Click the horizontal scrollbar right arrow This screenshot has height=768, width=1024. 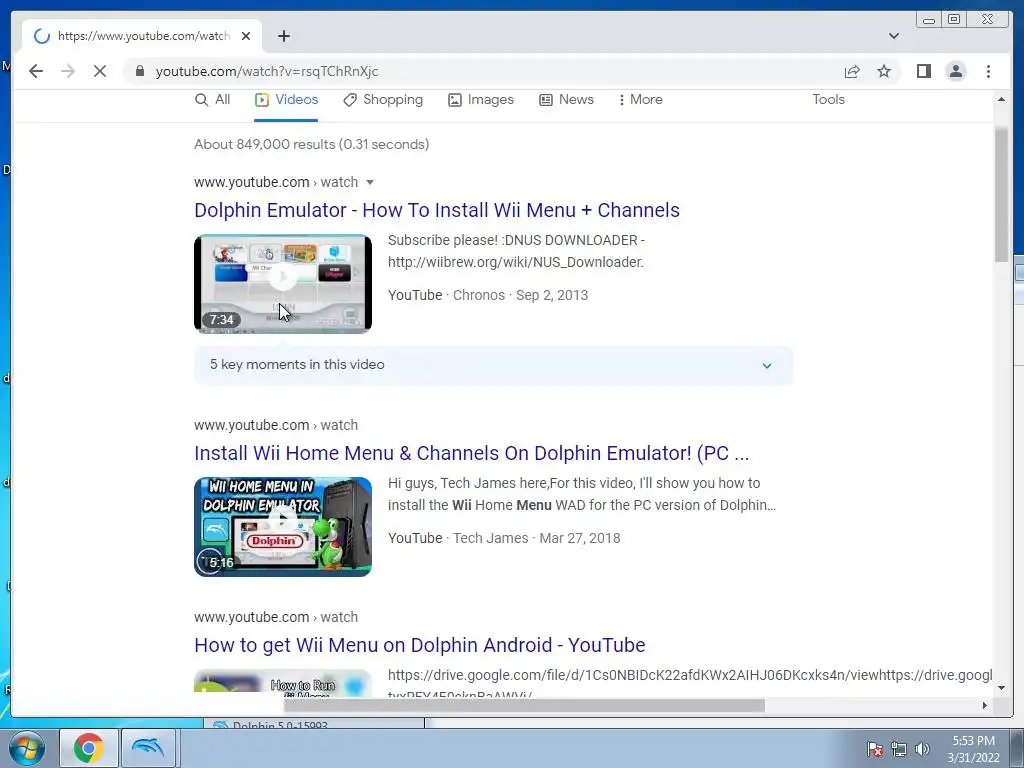point(985,705)
